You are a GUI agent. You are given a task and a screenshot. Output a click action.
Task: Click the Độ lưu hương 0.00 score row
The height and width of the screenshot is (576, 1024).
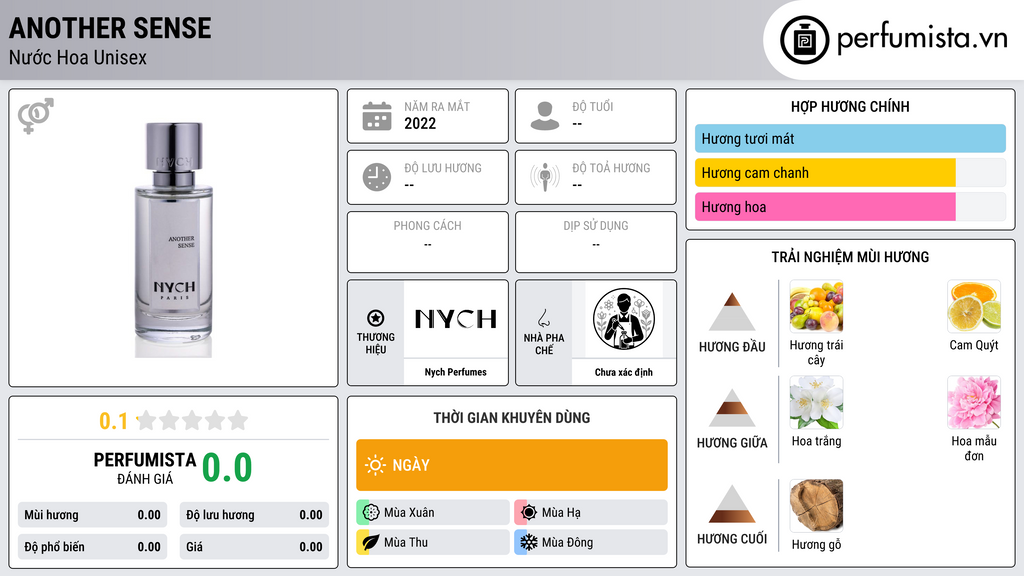click(254, 515)
